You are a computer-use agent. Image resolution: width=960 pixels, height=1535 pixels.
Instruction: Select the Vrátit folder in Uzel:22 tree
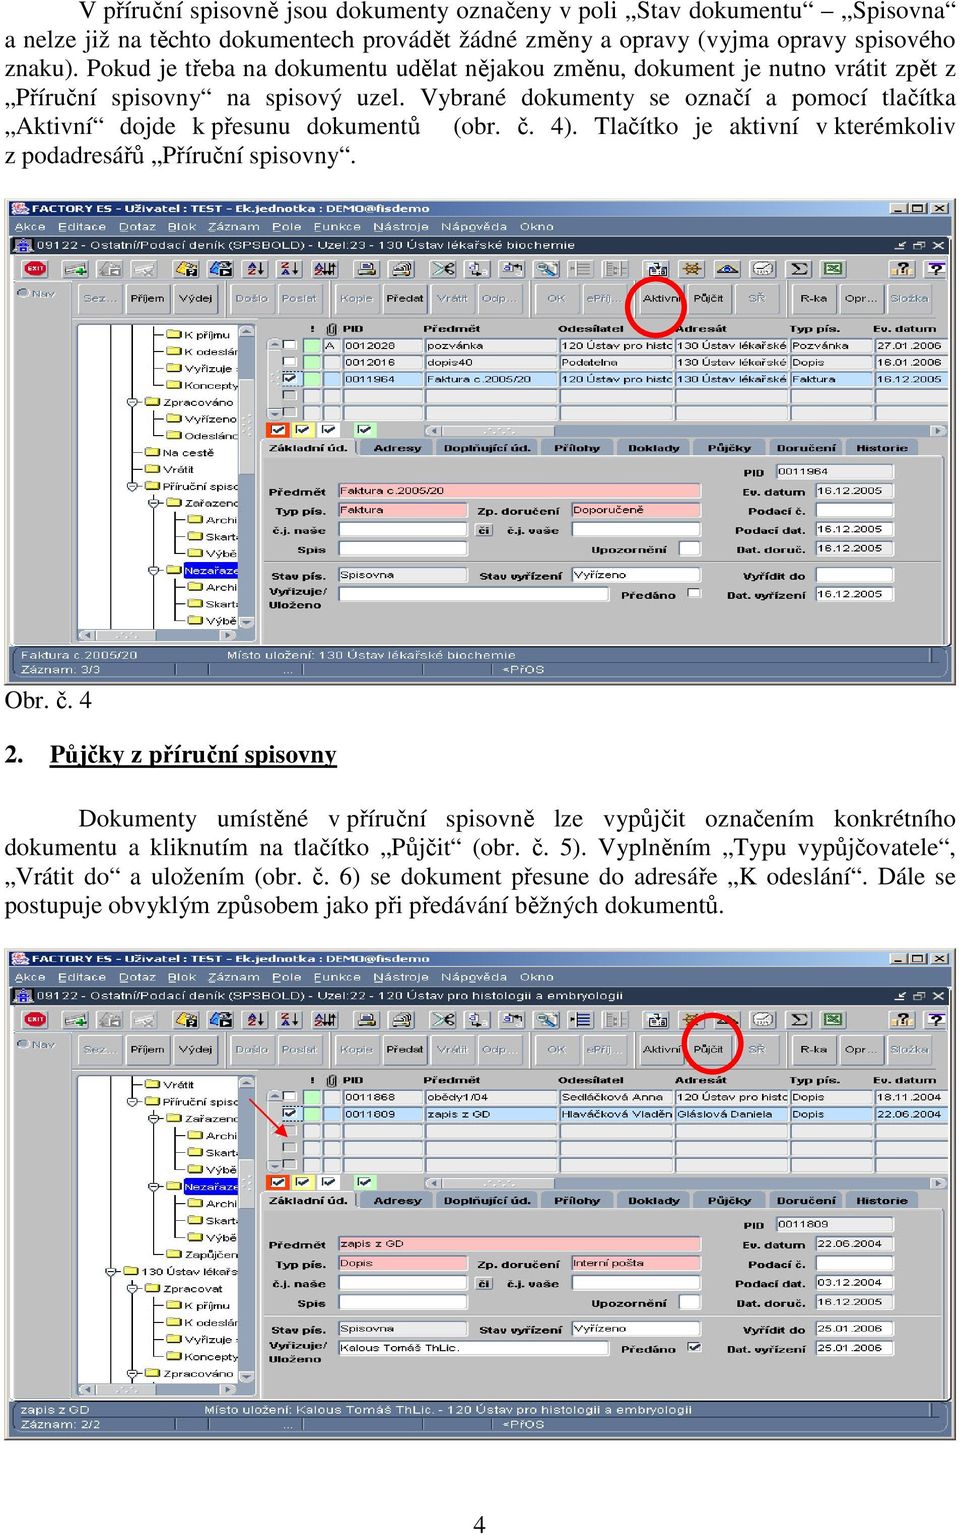(170, 1085)
